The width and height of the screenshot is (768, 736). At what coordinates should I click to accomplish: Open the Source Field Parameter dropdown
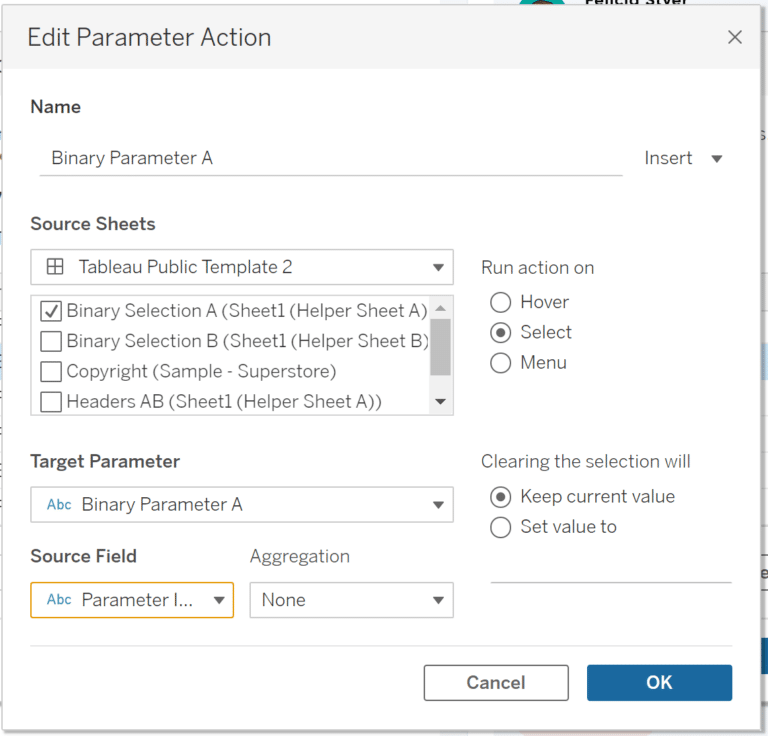(132, 600)
